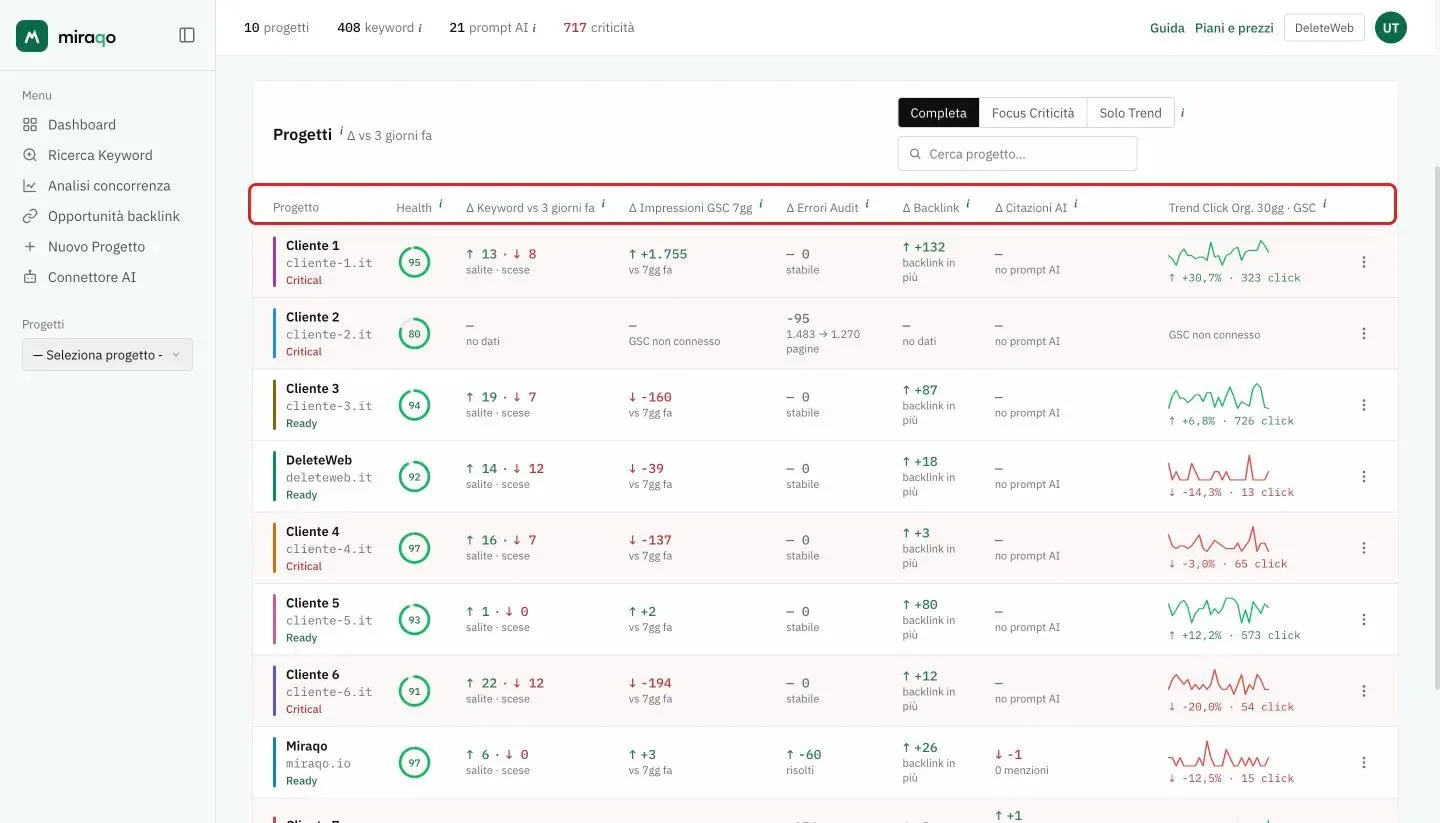Switch to the Solo Trend view

(1130, 113)
